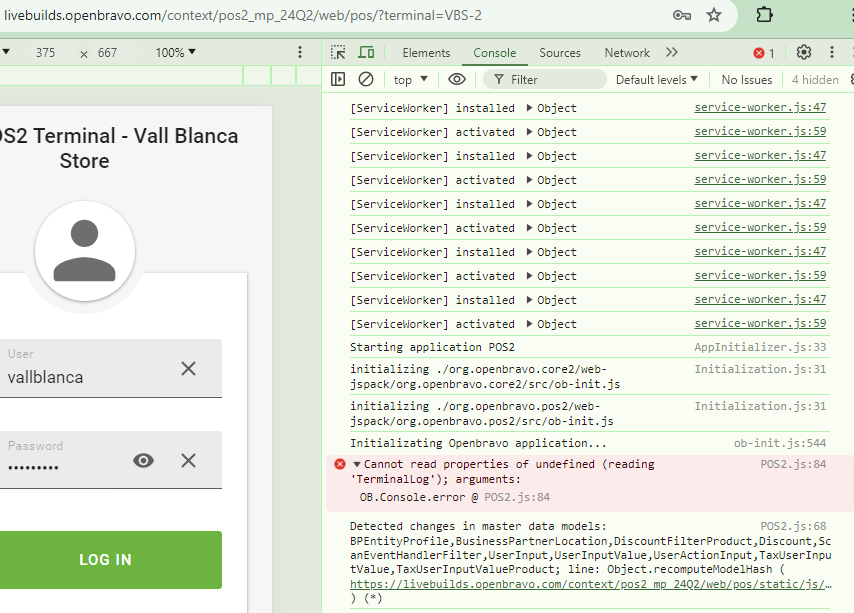Open AppInitializer.js:33 source link
Image resolution: width=854 pixels, height=613 pixels.
pos(760,347)
